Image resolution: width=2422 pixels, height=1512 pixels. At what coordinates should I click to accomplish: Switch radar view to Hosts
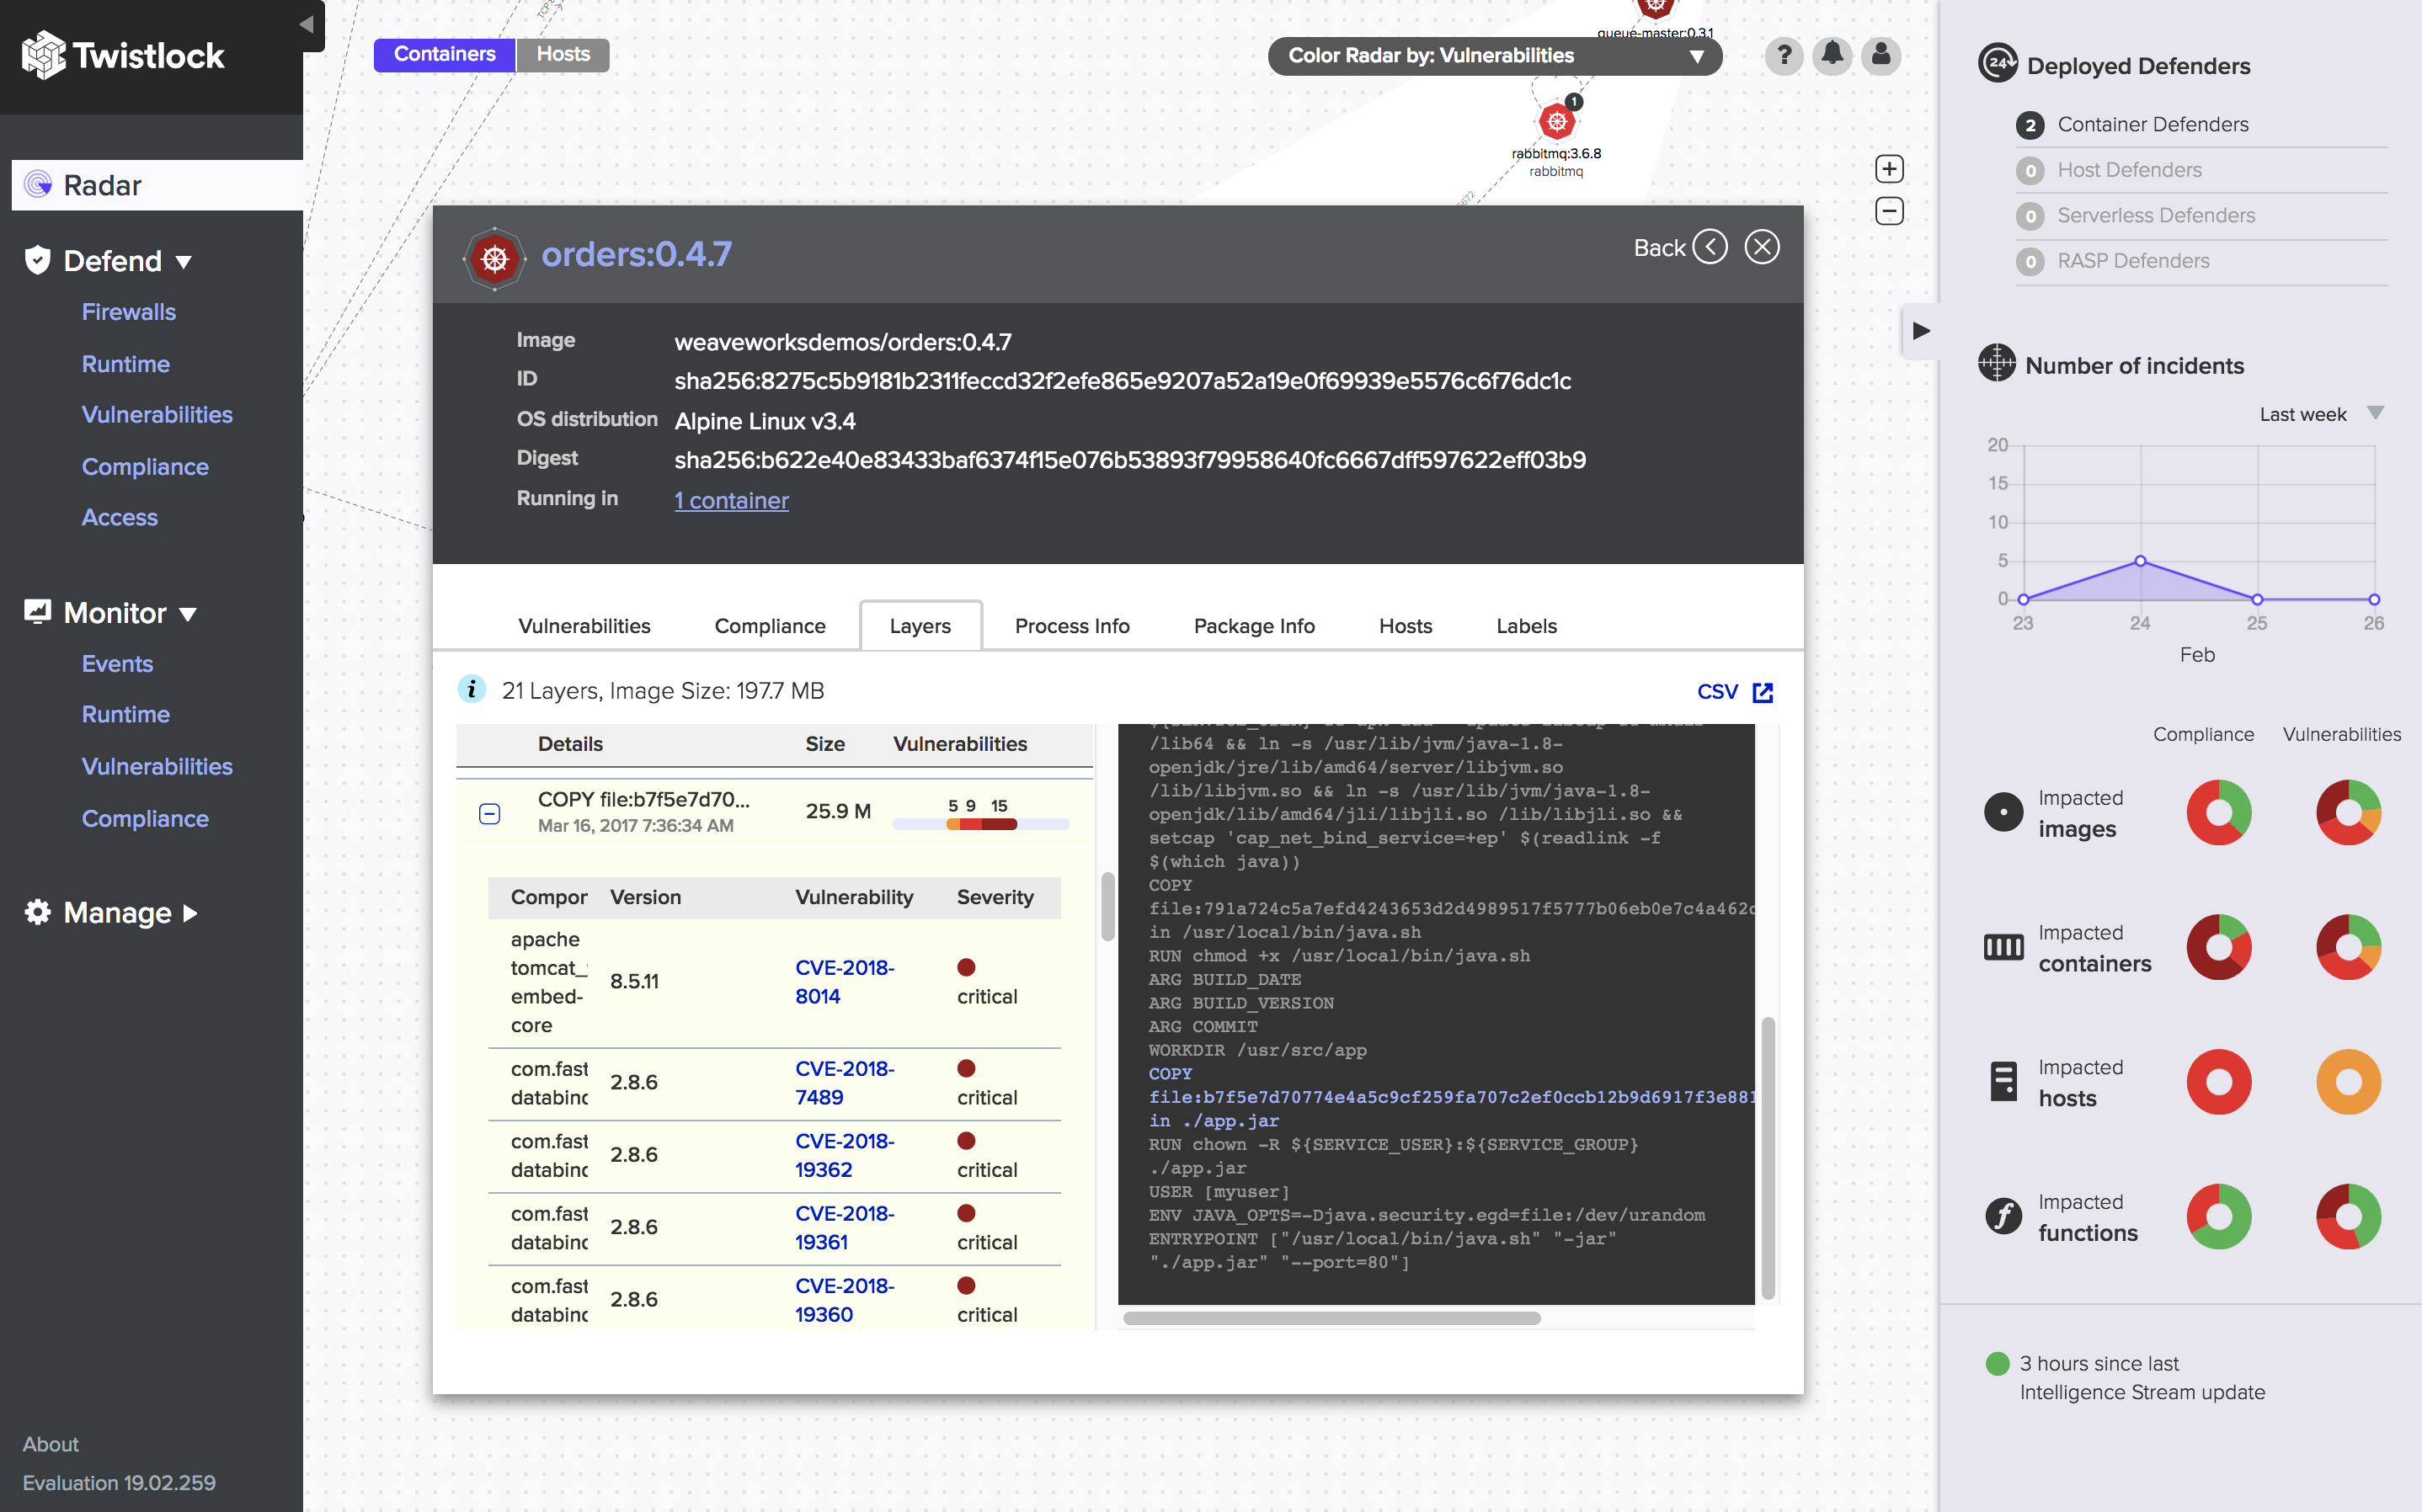coord(562,54)
